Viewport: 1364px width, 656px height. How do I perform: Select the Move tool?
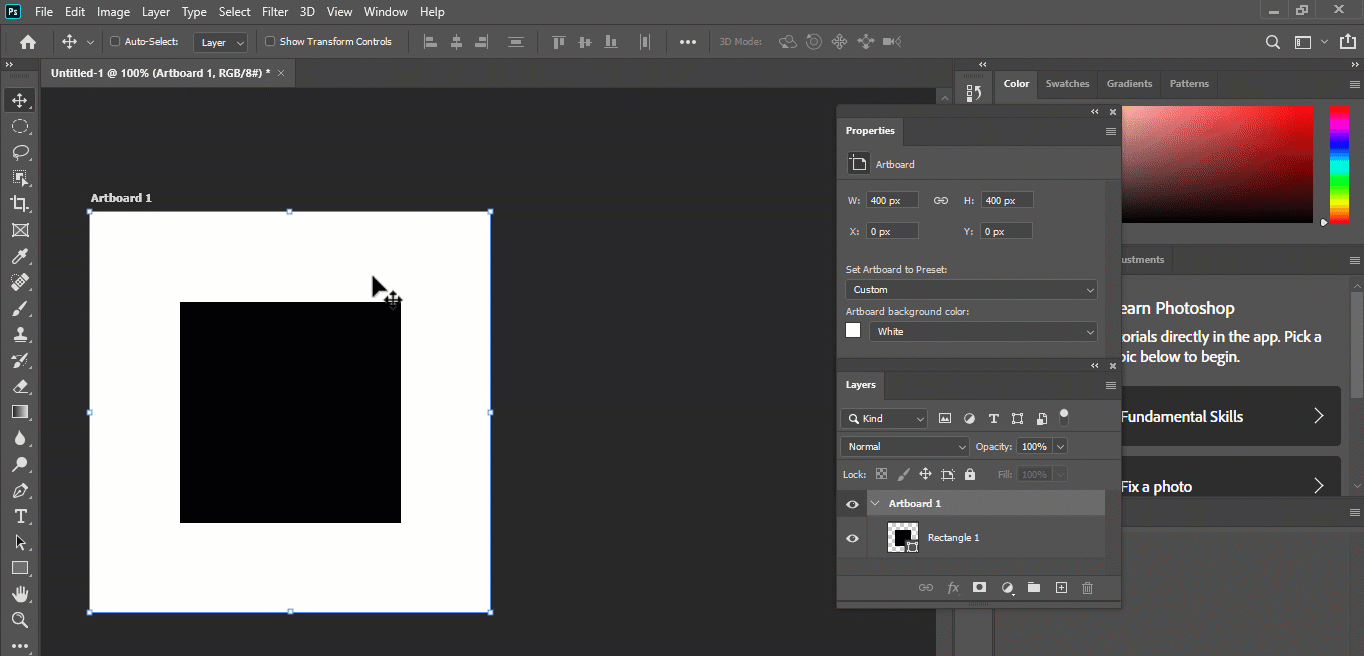20,100
